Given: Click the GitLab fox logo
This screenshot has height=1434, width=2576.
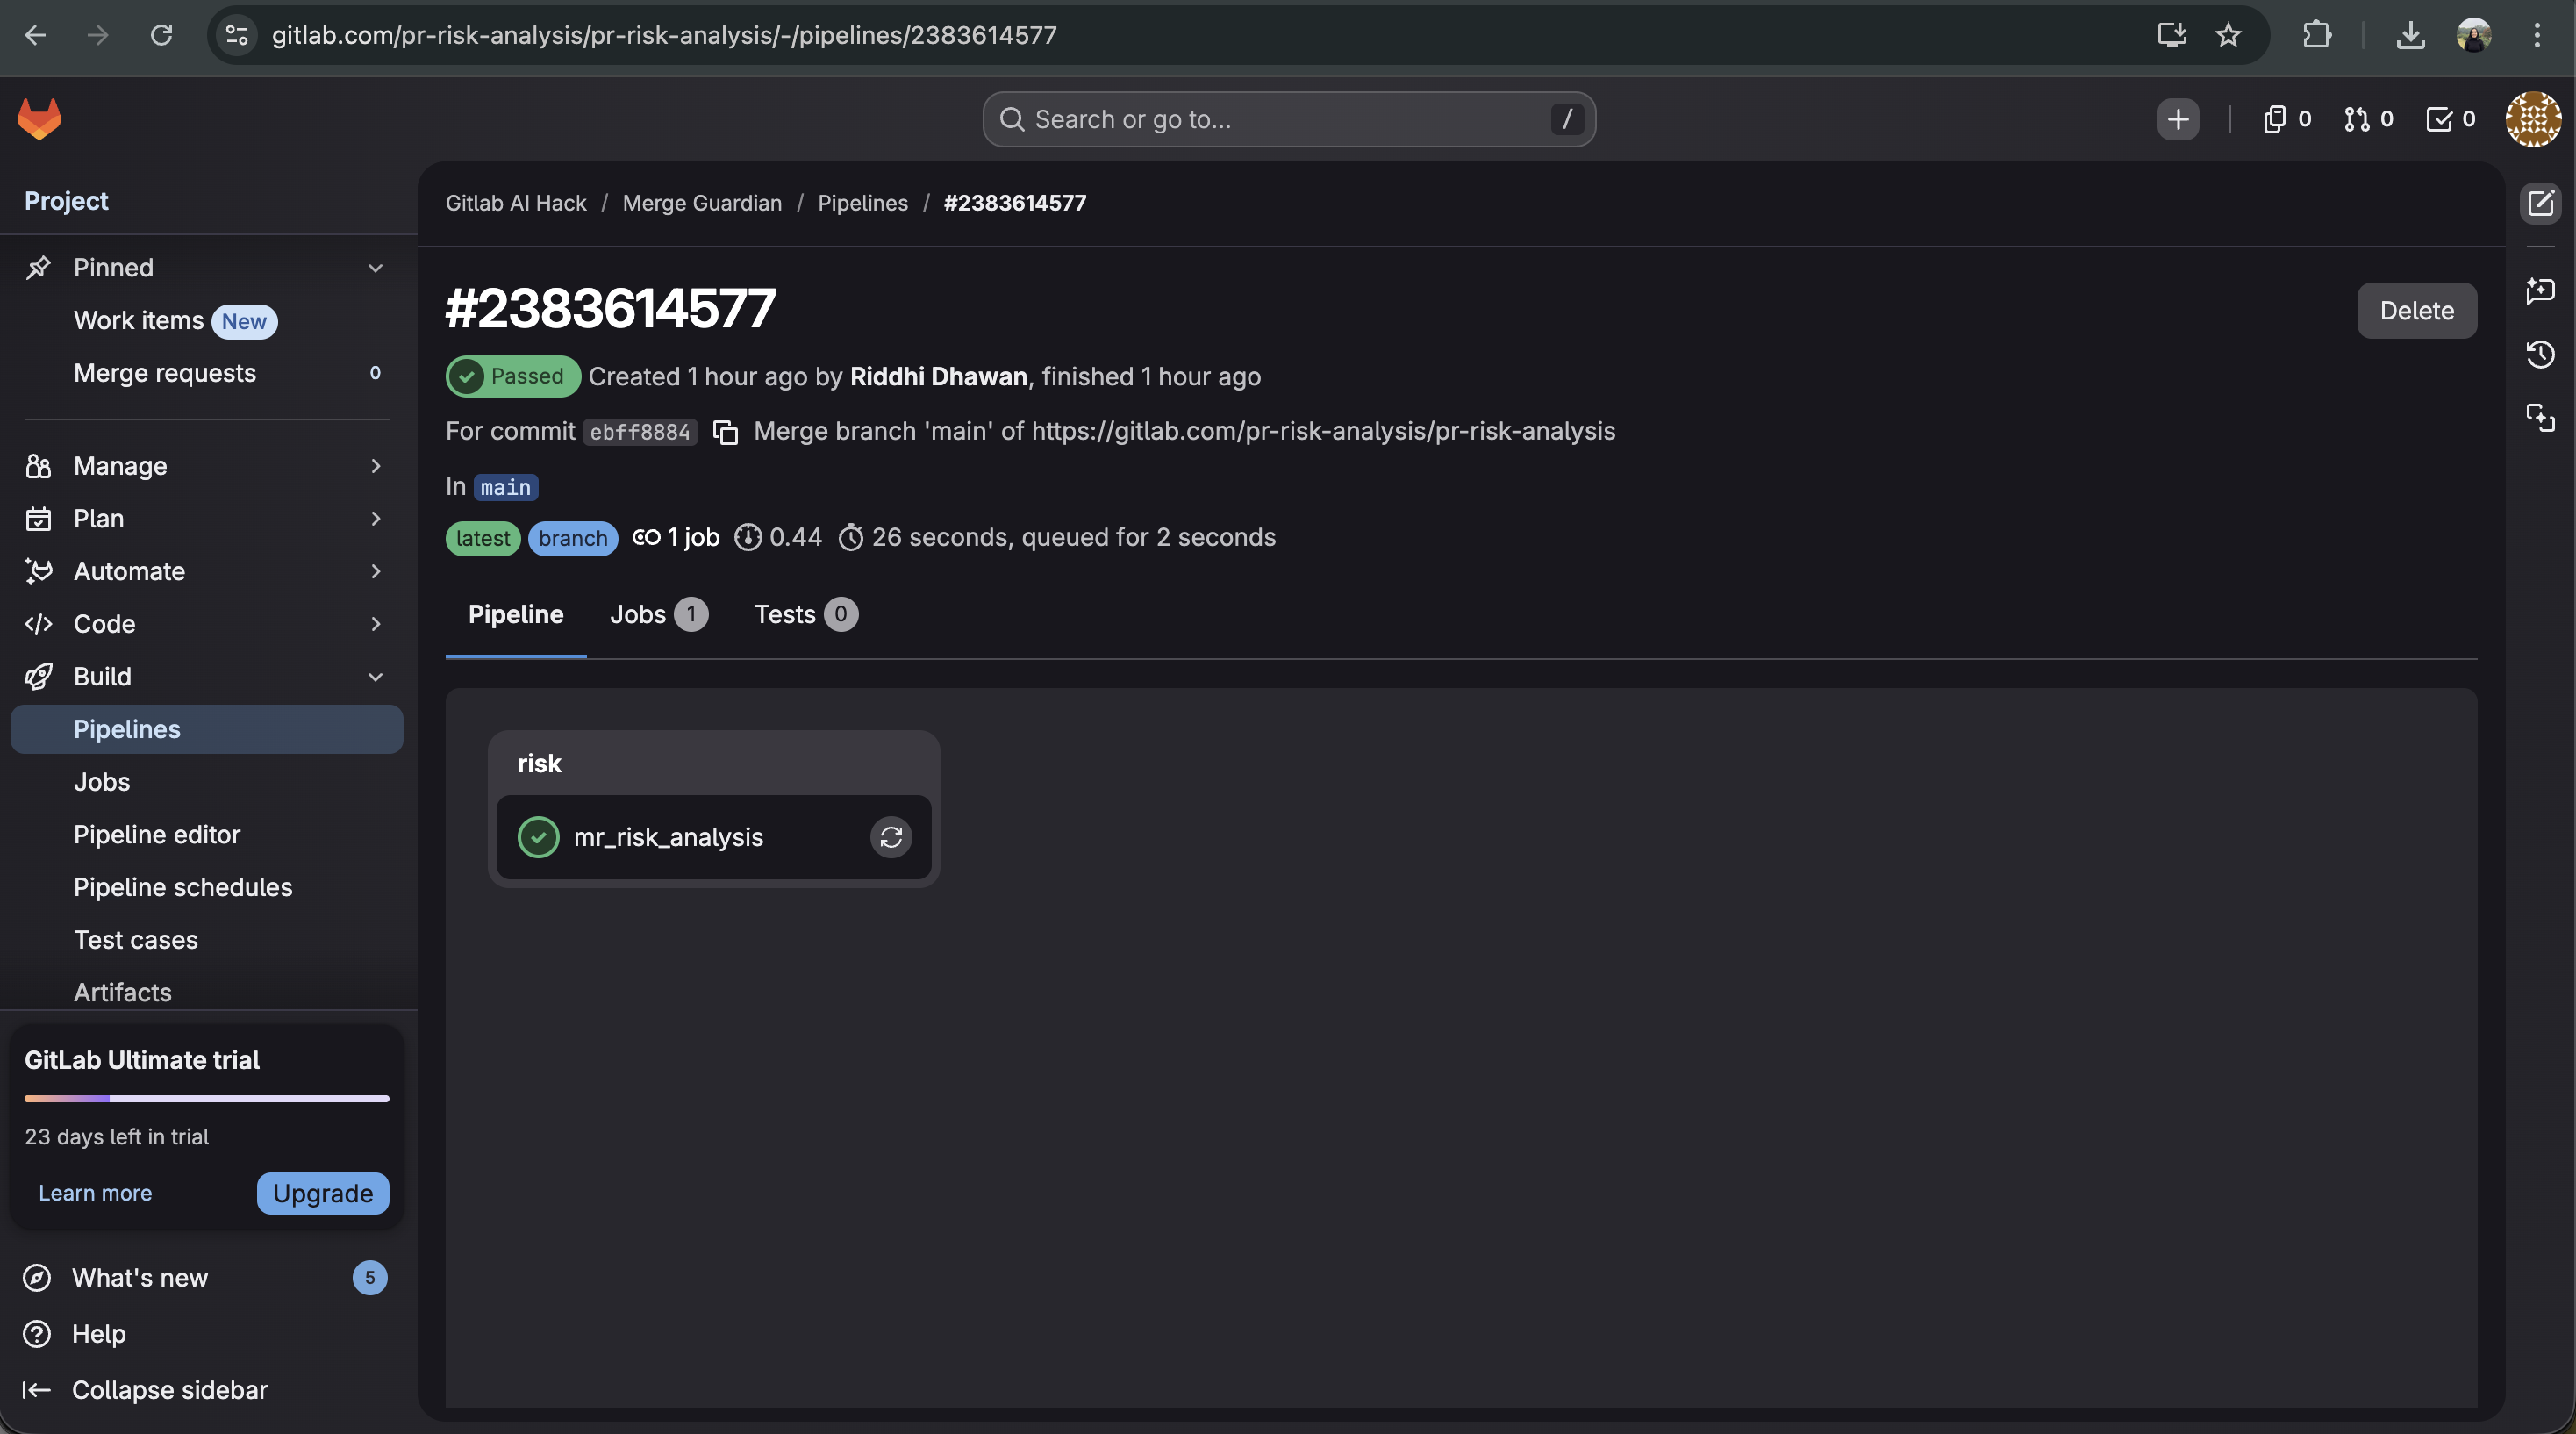Looking at the screenshot, I should [39, 119].
